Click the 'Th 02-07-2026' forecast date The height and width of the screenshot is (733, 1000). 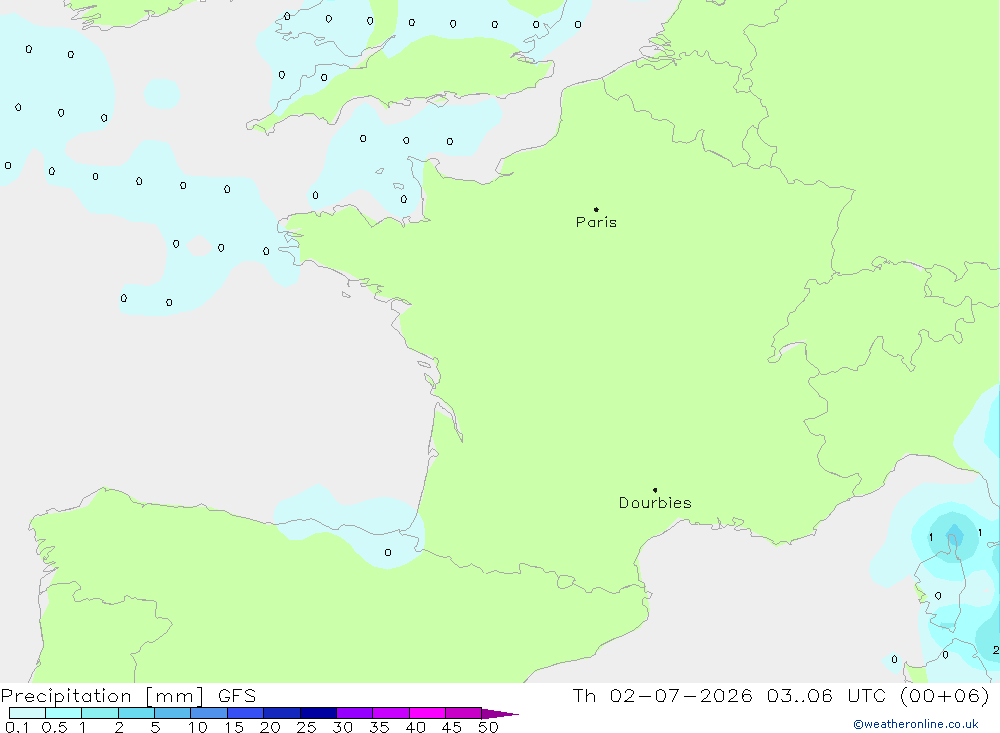tap(662, 695)
